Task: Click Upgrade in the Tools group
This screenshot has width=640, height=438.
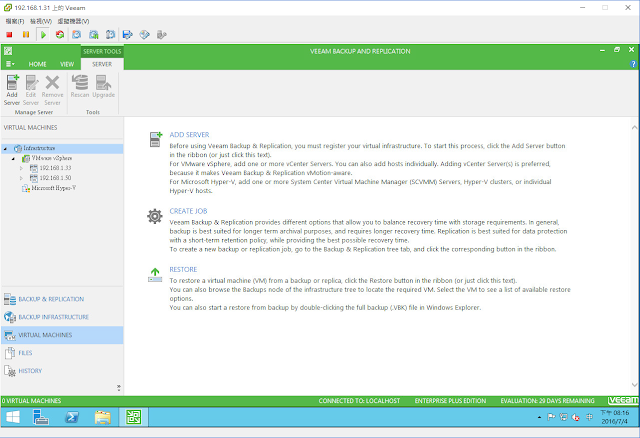Action: click(104, 87)
